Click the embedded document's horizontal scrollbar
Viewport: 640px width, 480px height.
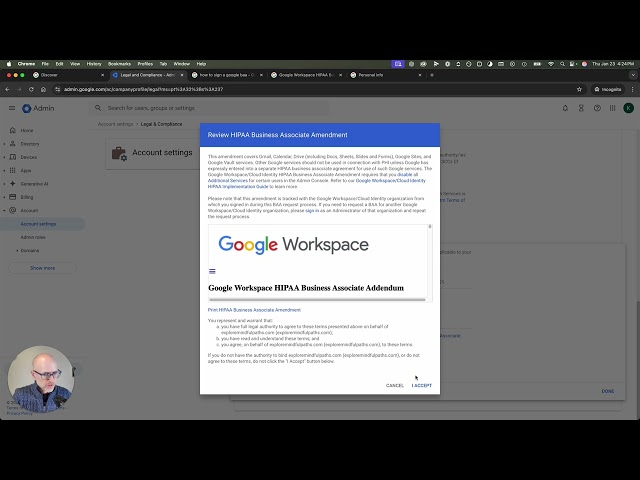[317, 300]
